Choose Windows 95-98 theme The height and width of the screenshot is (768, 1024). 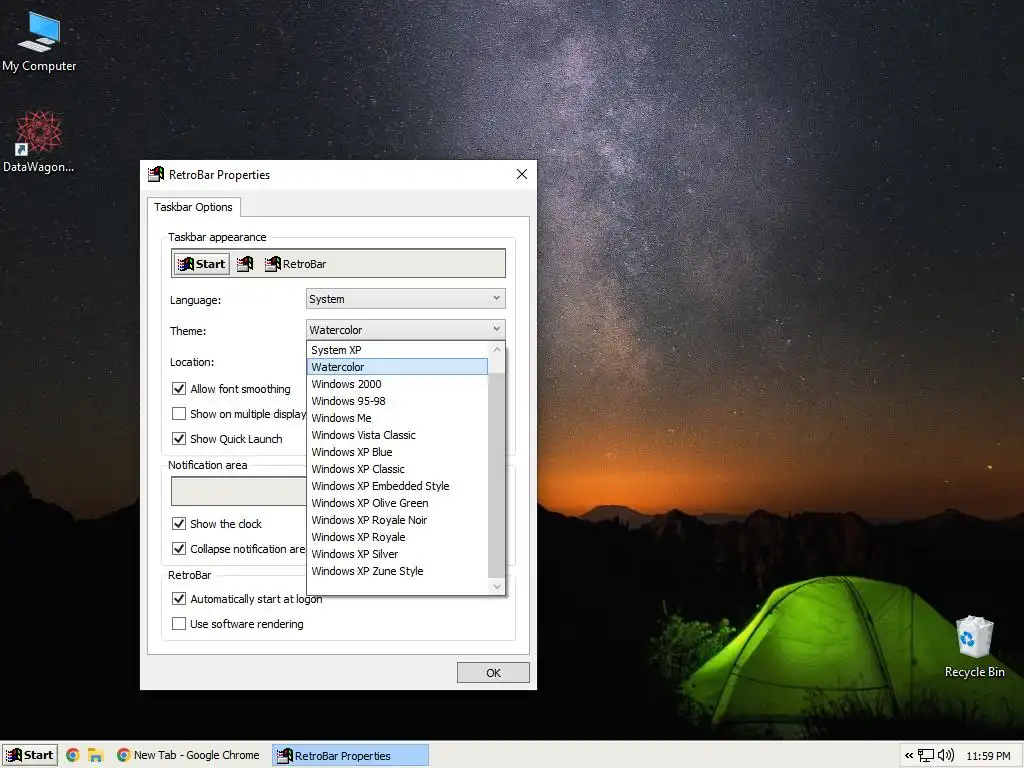[397, 401]
